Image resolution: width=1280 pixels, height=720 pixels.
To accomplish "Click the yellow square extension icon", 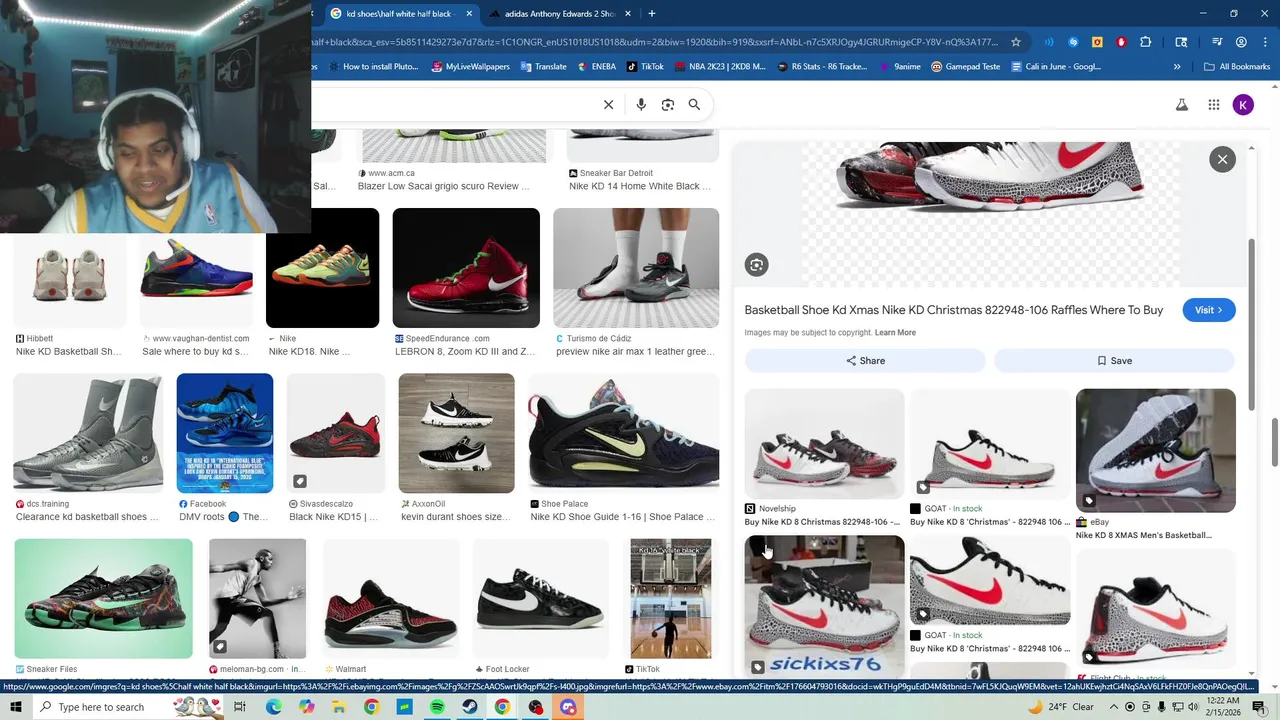I will (1097, 42).
